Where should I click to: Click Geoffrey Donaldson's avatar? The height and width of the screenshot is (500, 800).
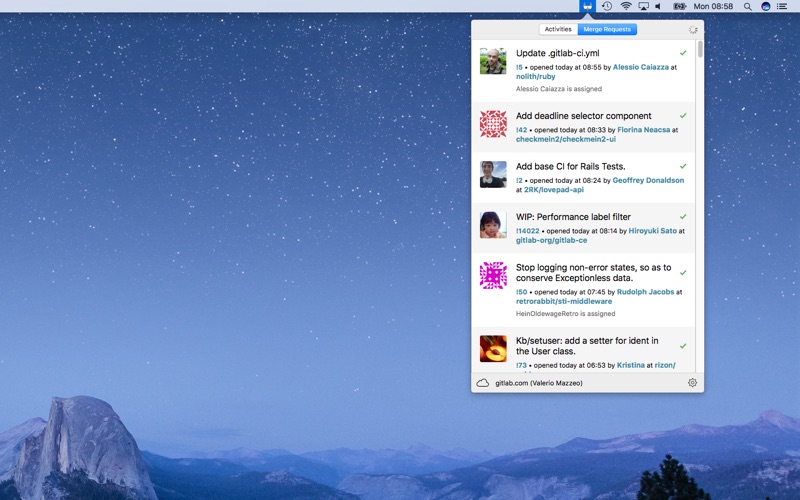pos(493,174)
